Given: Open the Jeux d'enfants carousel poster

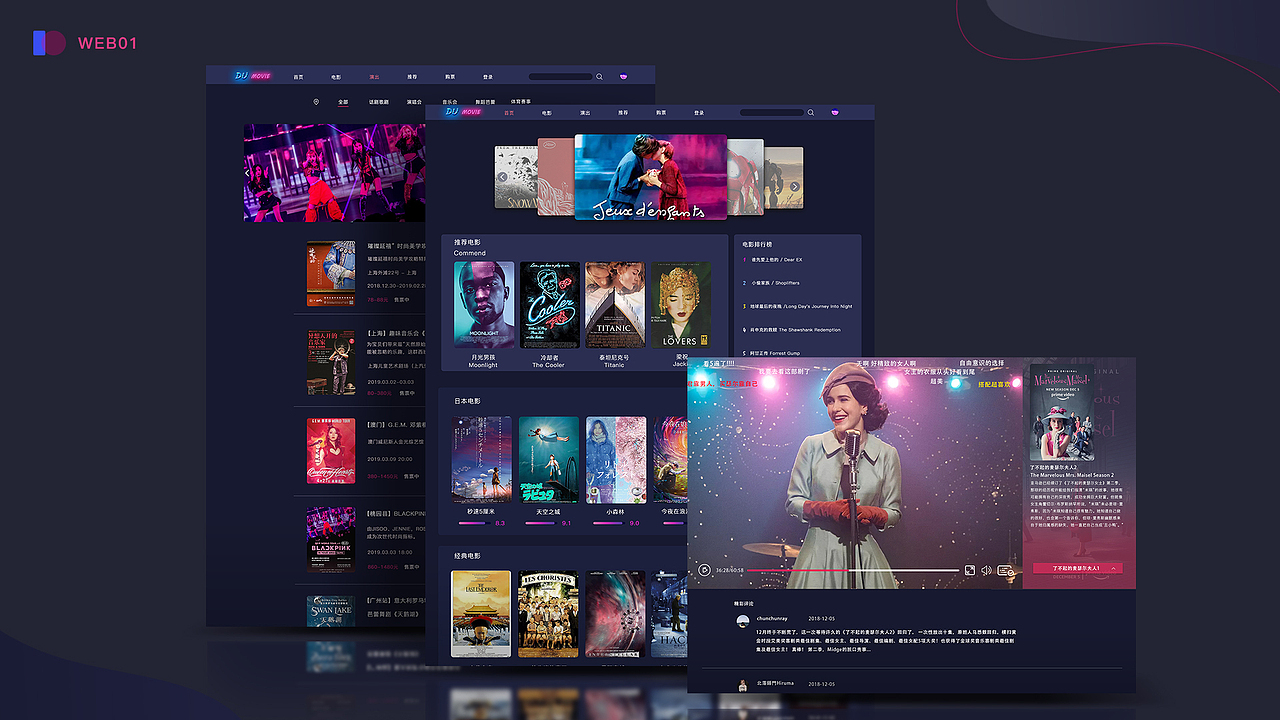Looking at the screenshot, I should tap(650, 177).
